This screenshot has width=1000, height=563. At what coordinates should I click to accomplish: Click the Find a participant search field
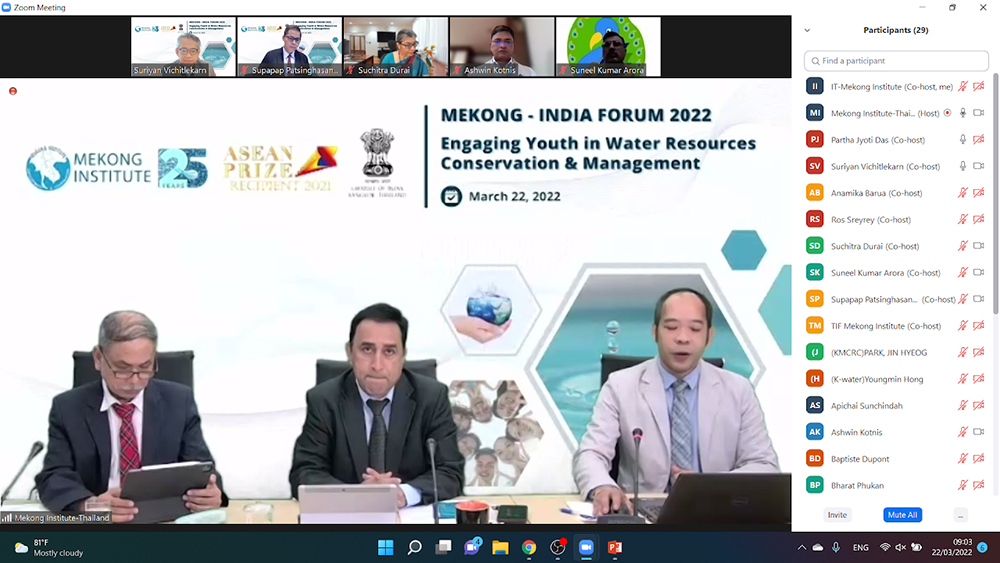896,61
